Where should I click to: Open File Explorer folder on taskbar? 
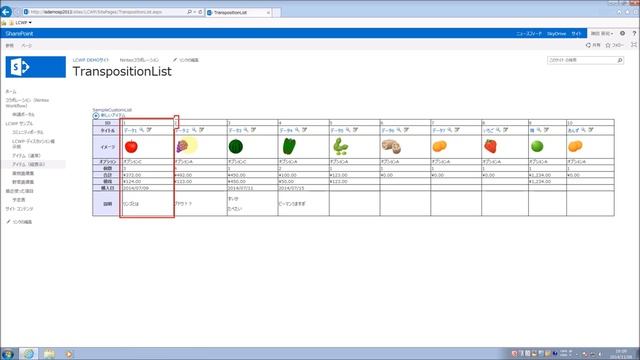click(x=49, y=354)
